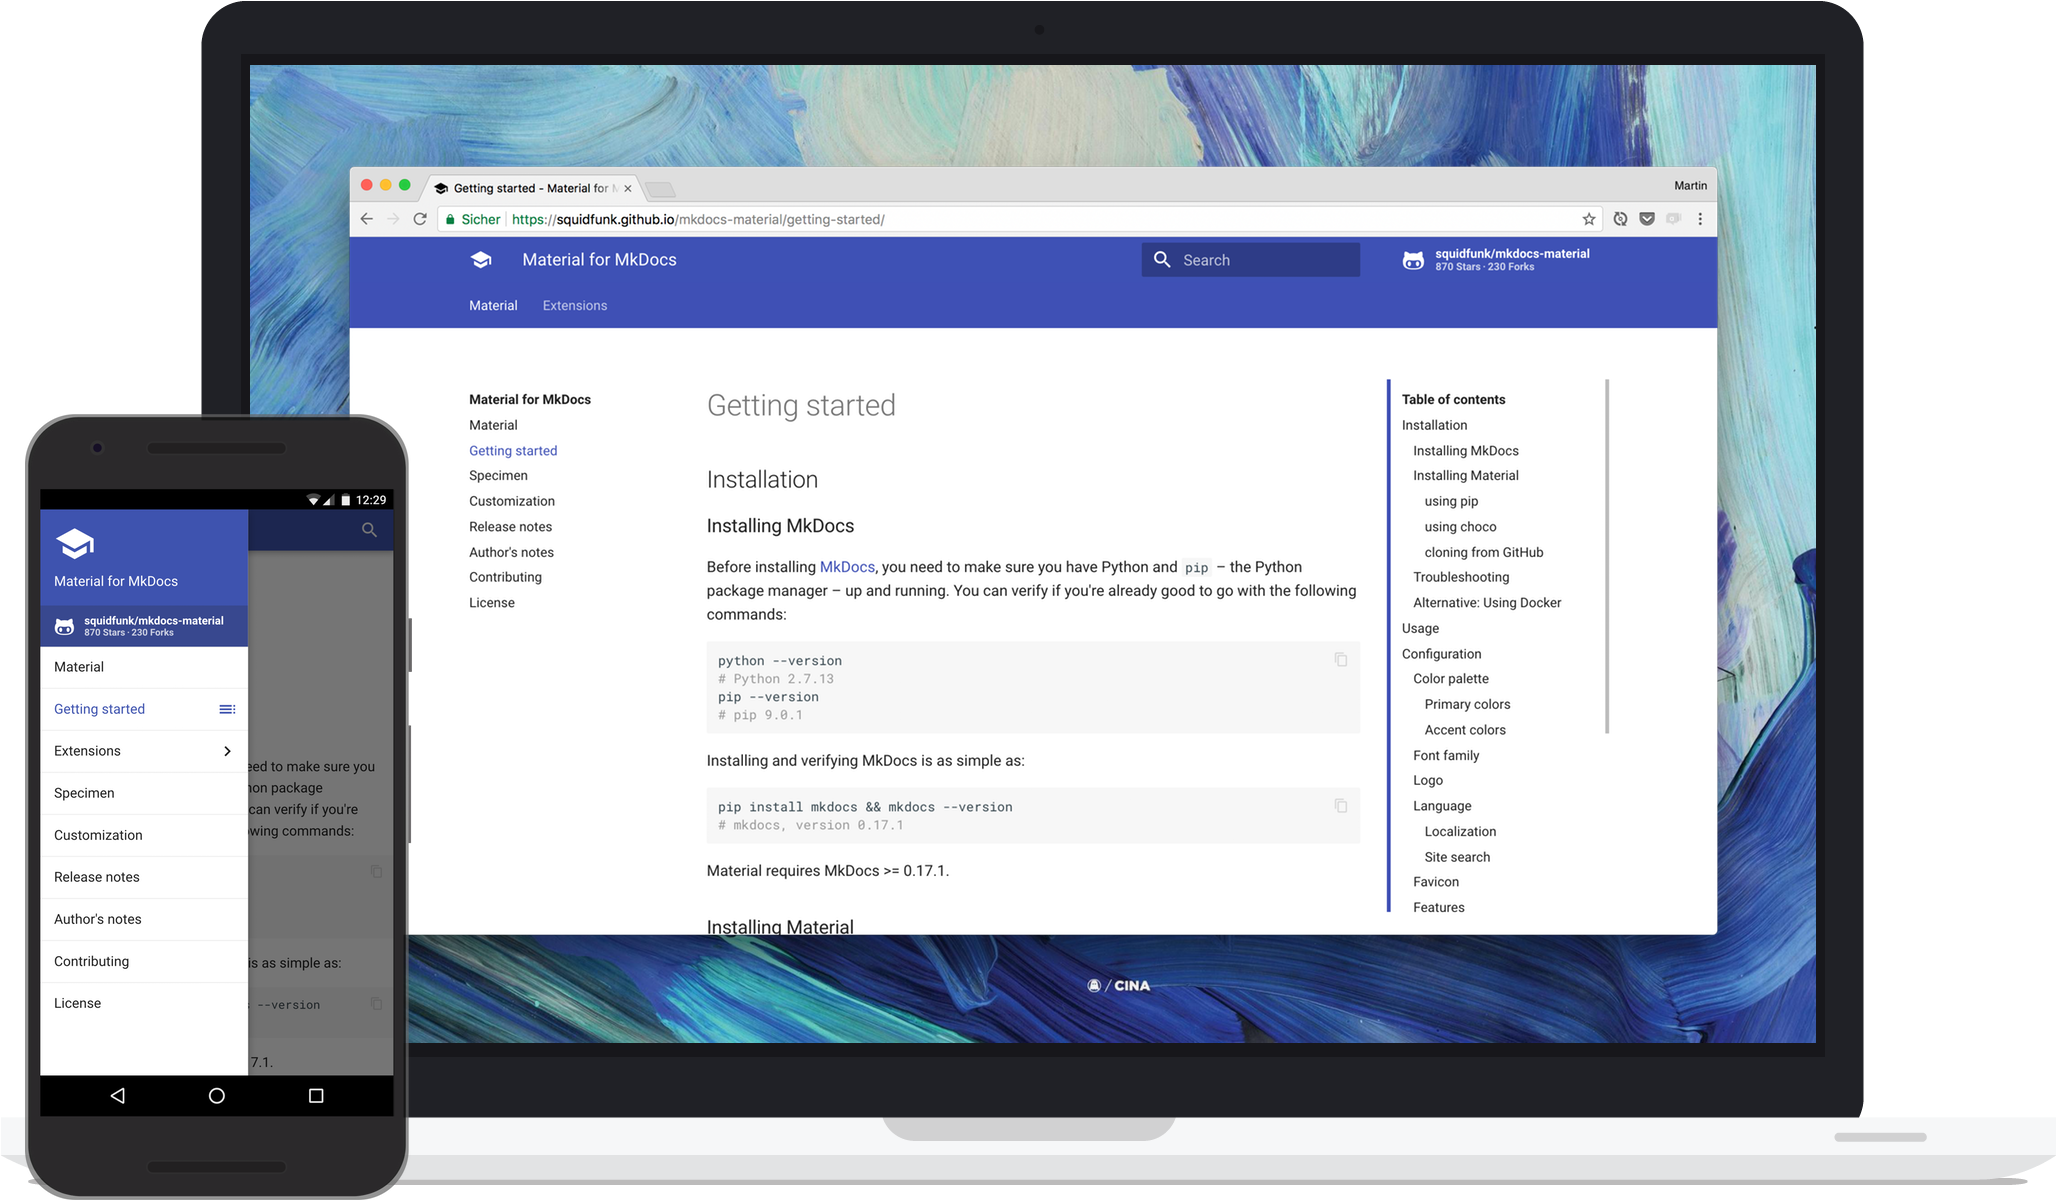2056x1200 pixels.
Task: Copy the pip install mkdocs snippet
Action: point(1339,805)
